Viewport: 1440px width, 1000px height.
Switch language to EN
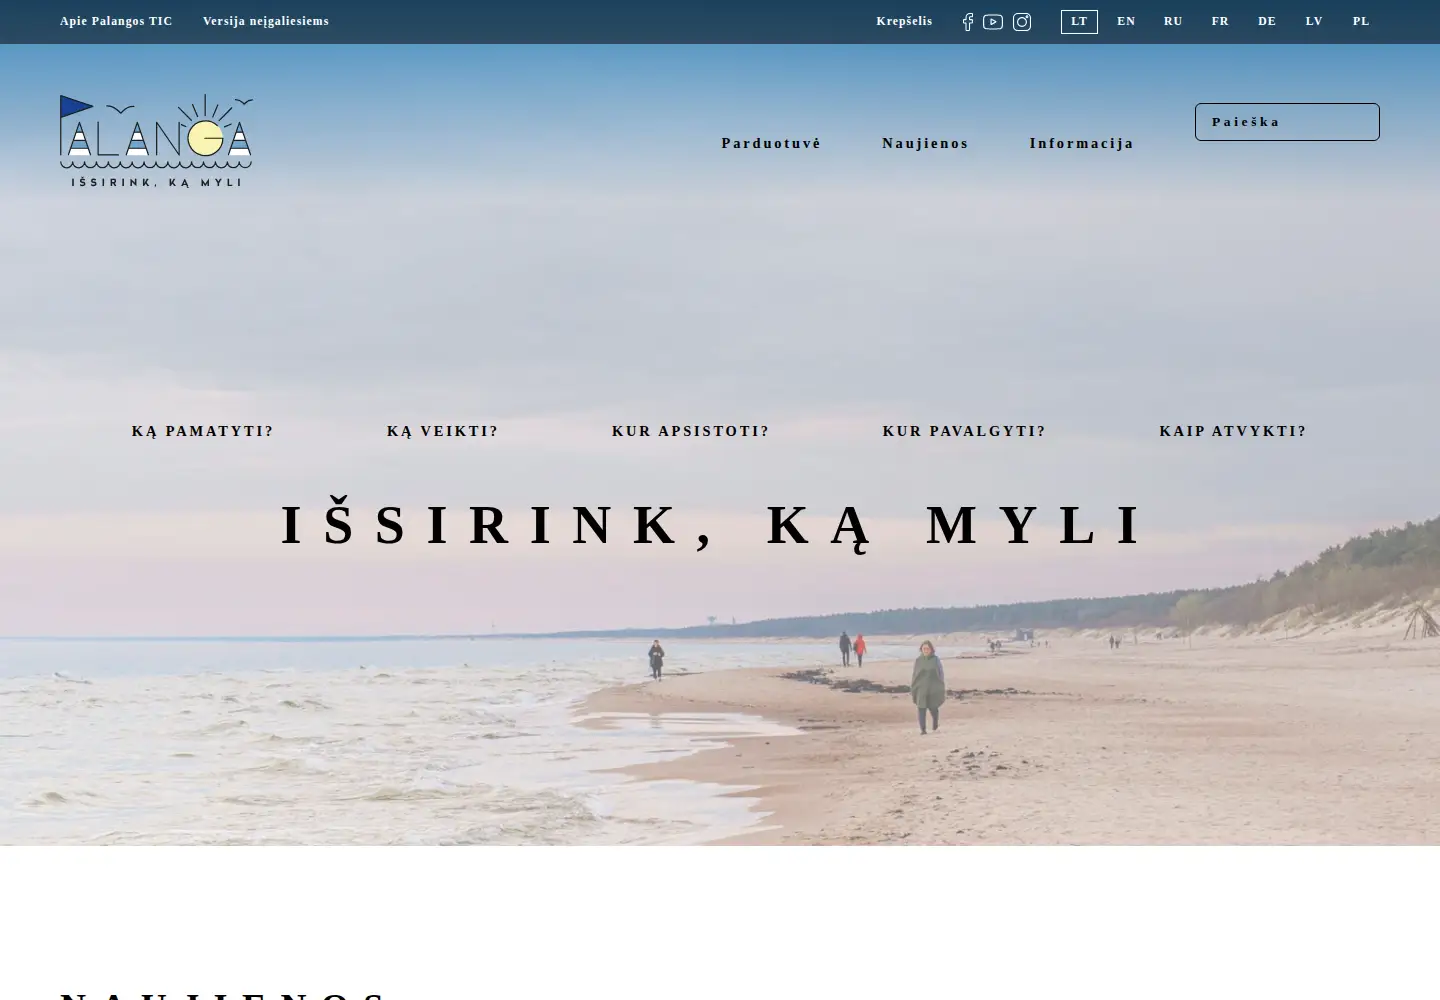1126,22
